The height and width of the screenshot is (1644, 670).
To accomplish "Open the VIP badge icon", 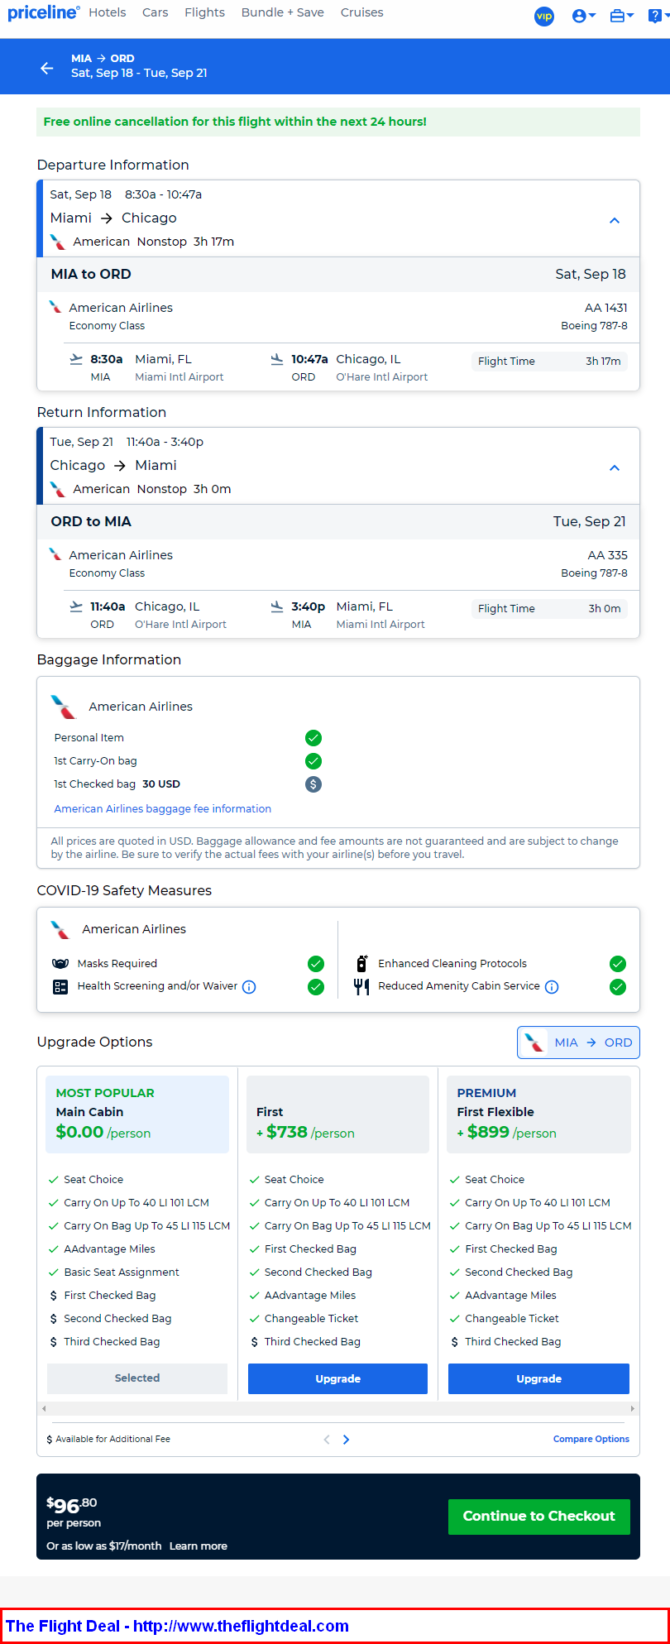I will pyautogui.click(x=544, y=16).
